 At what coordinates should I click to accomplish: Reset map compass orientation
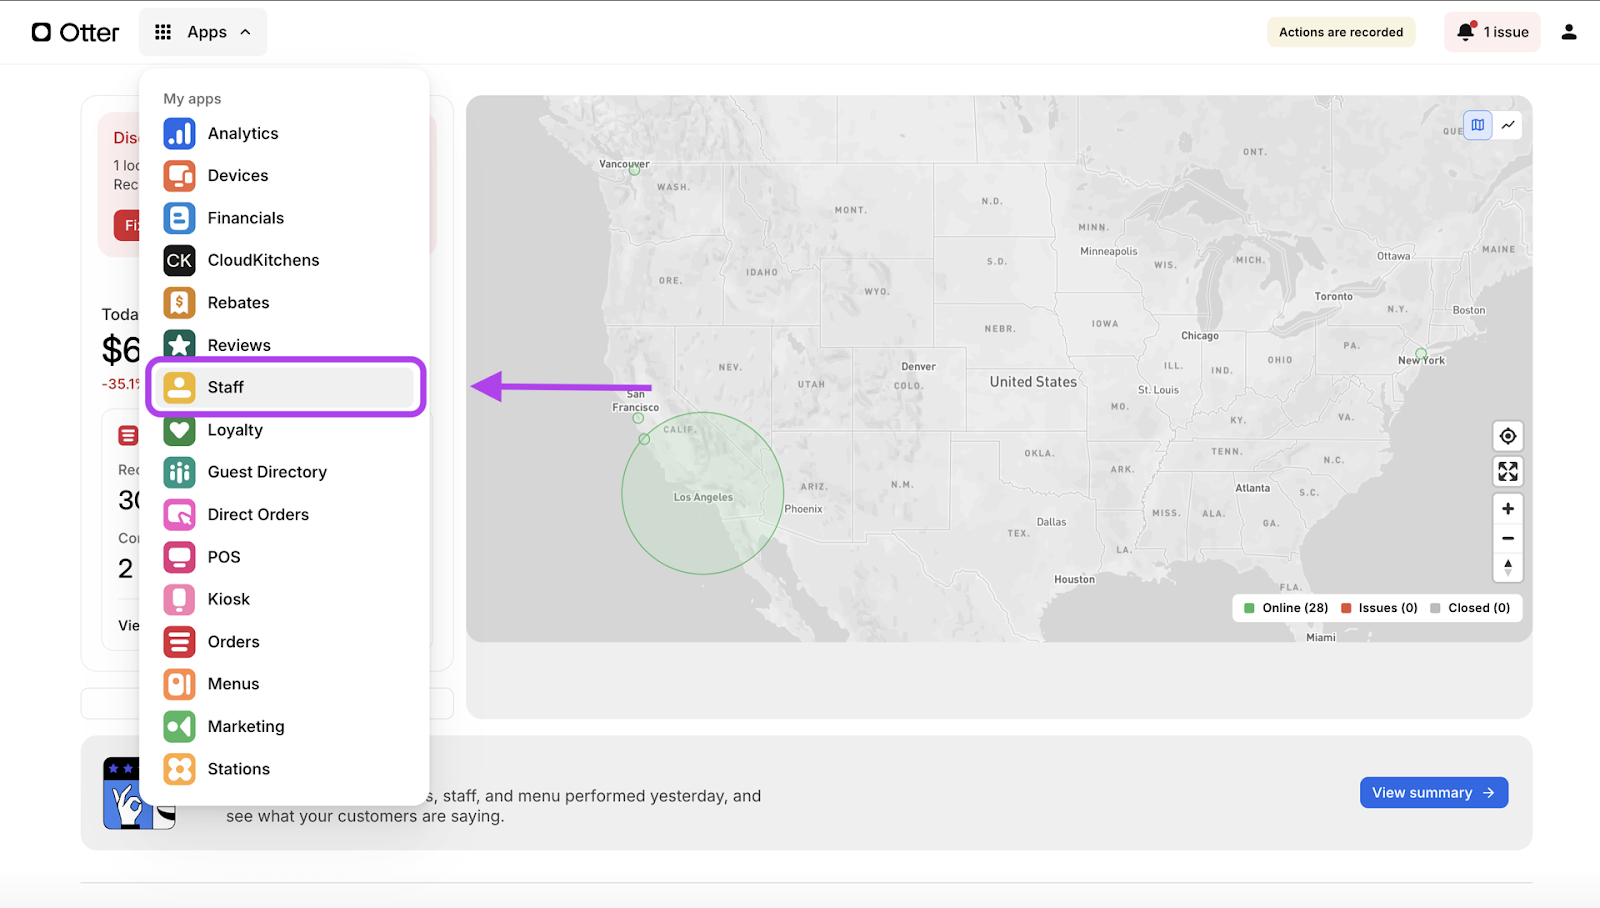click(1507, 568)
